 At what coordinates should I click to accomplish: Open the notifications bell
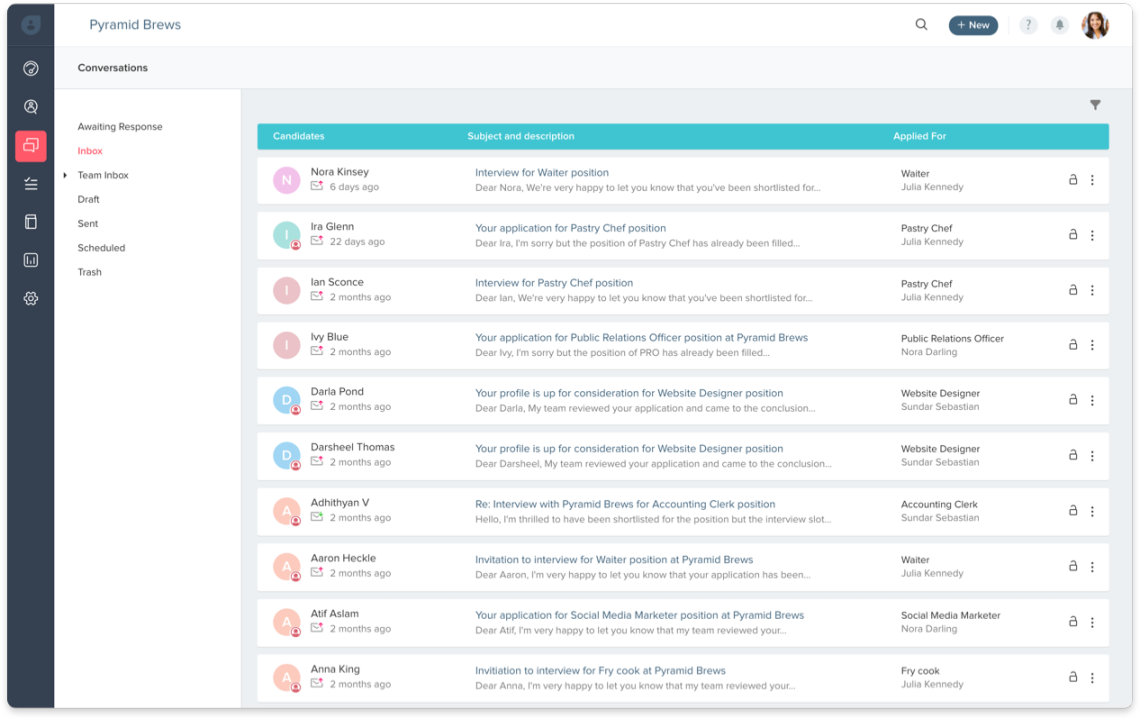[1060, 24]
